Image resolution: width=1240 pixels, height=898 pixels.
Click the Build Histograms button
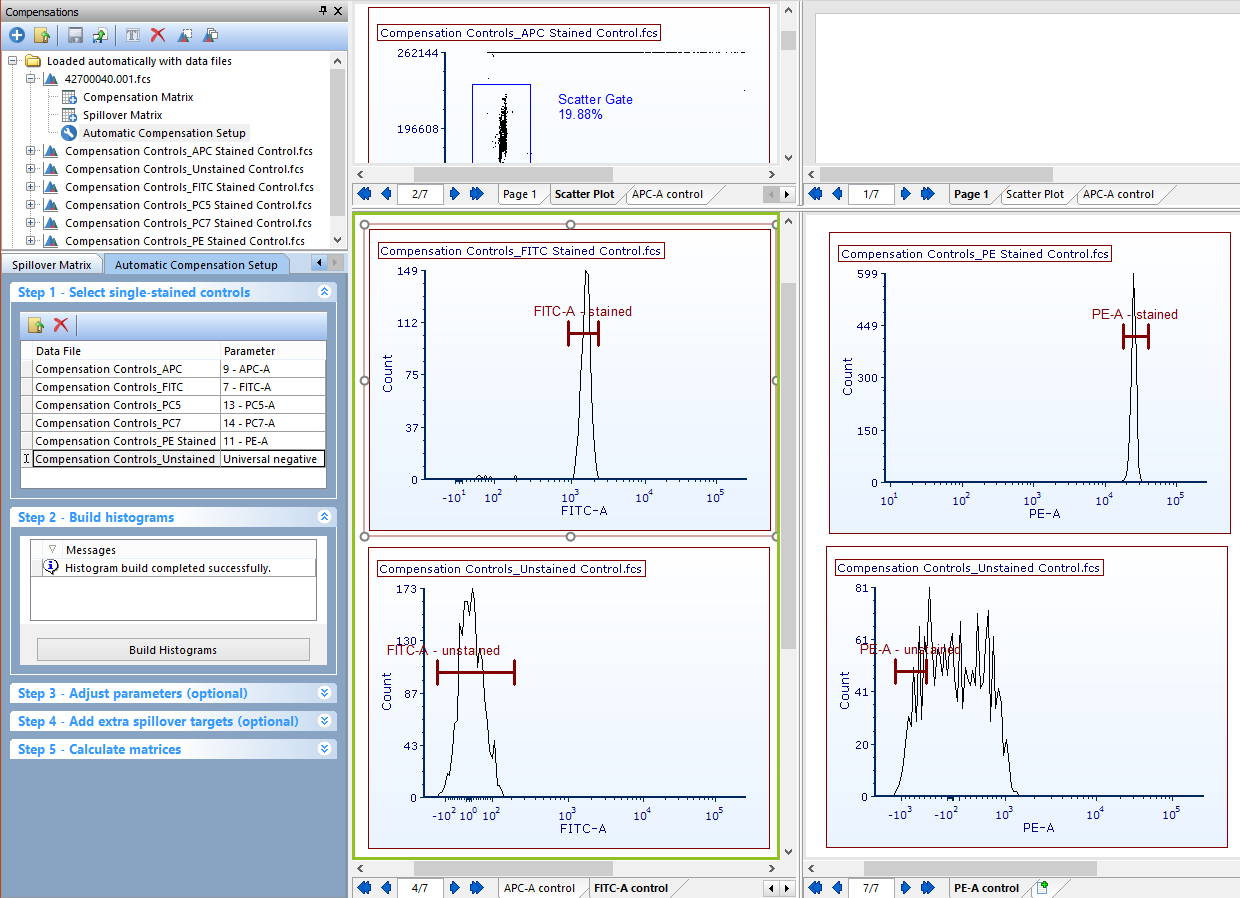pyautogui.click(x=173, y=650)
